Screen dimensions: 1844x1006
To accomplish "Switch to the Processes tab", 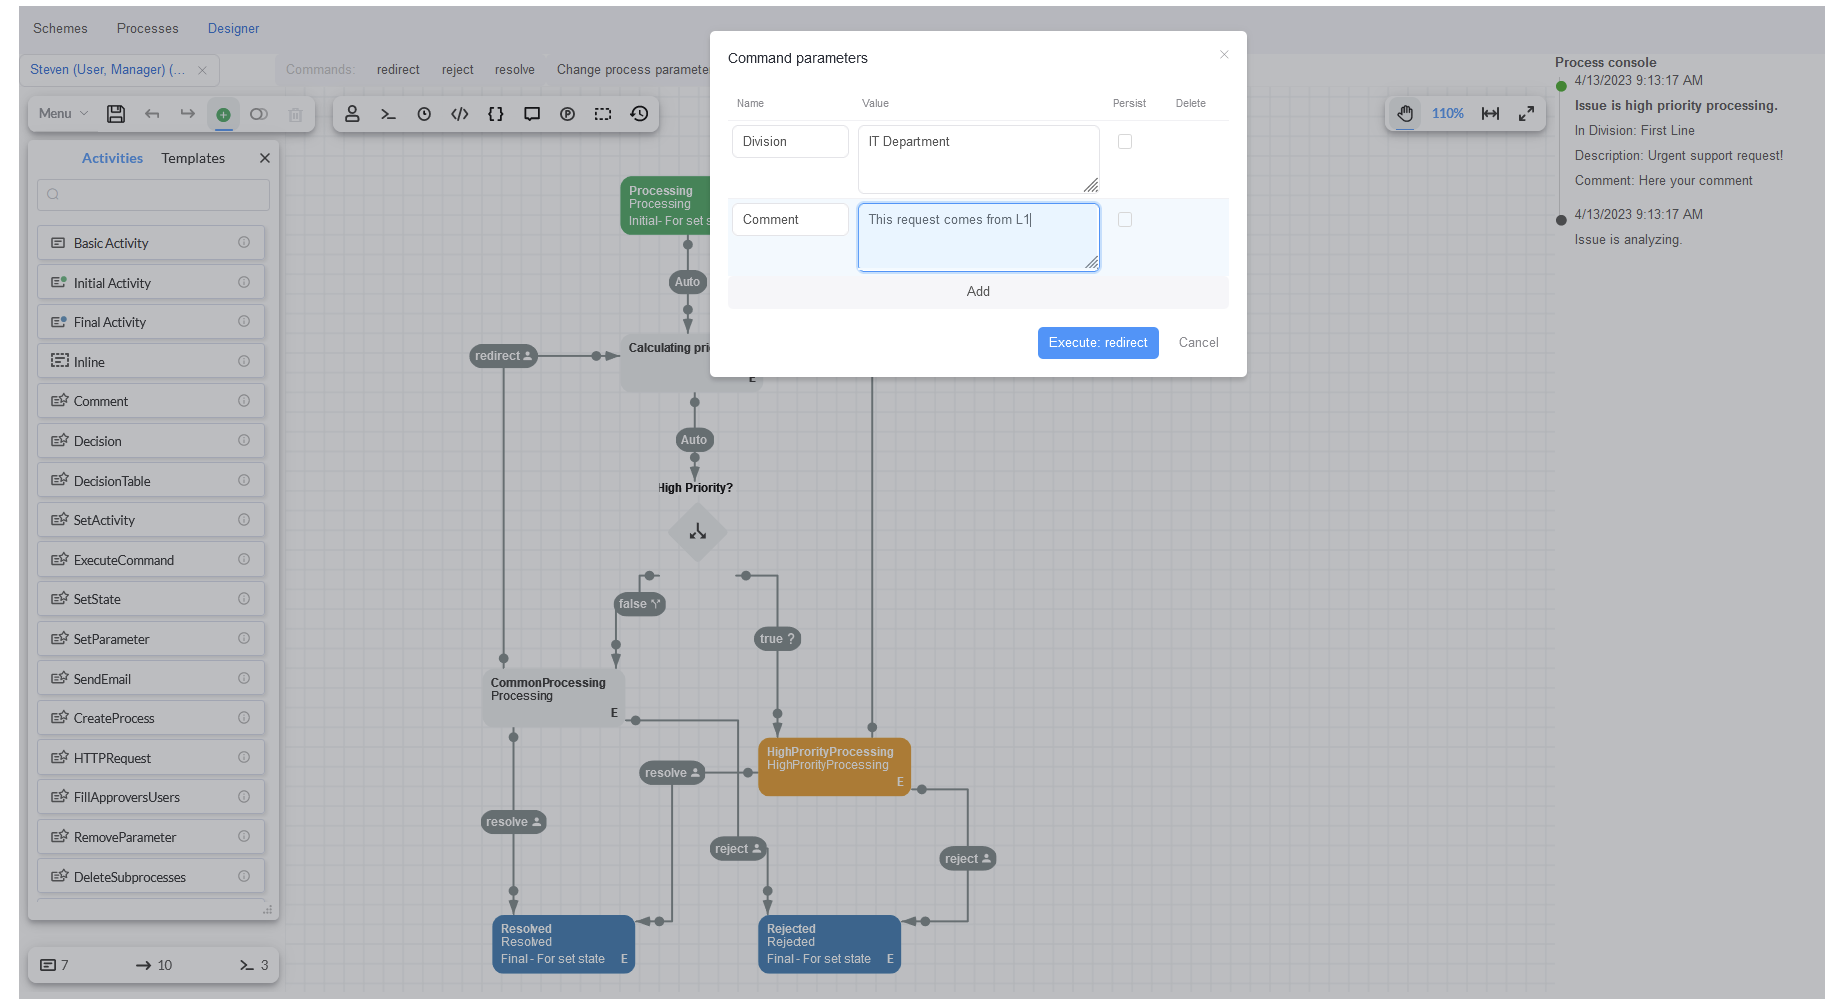I will (x=147, y=28).
